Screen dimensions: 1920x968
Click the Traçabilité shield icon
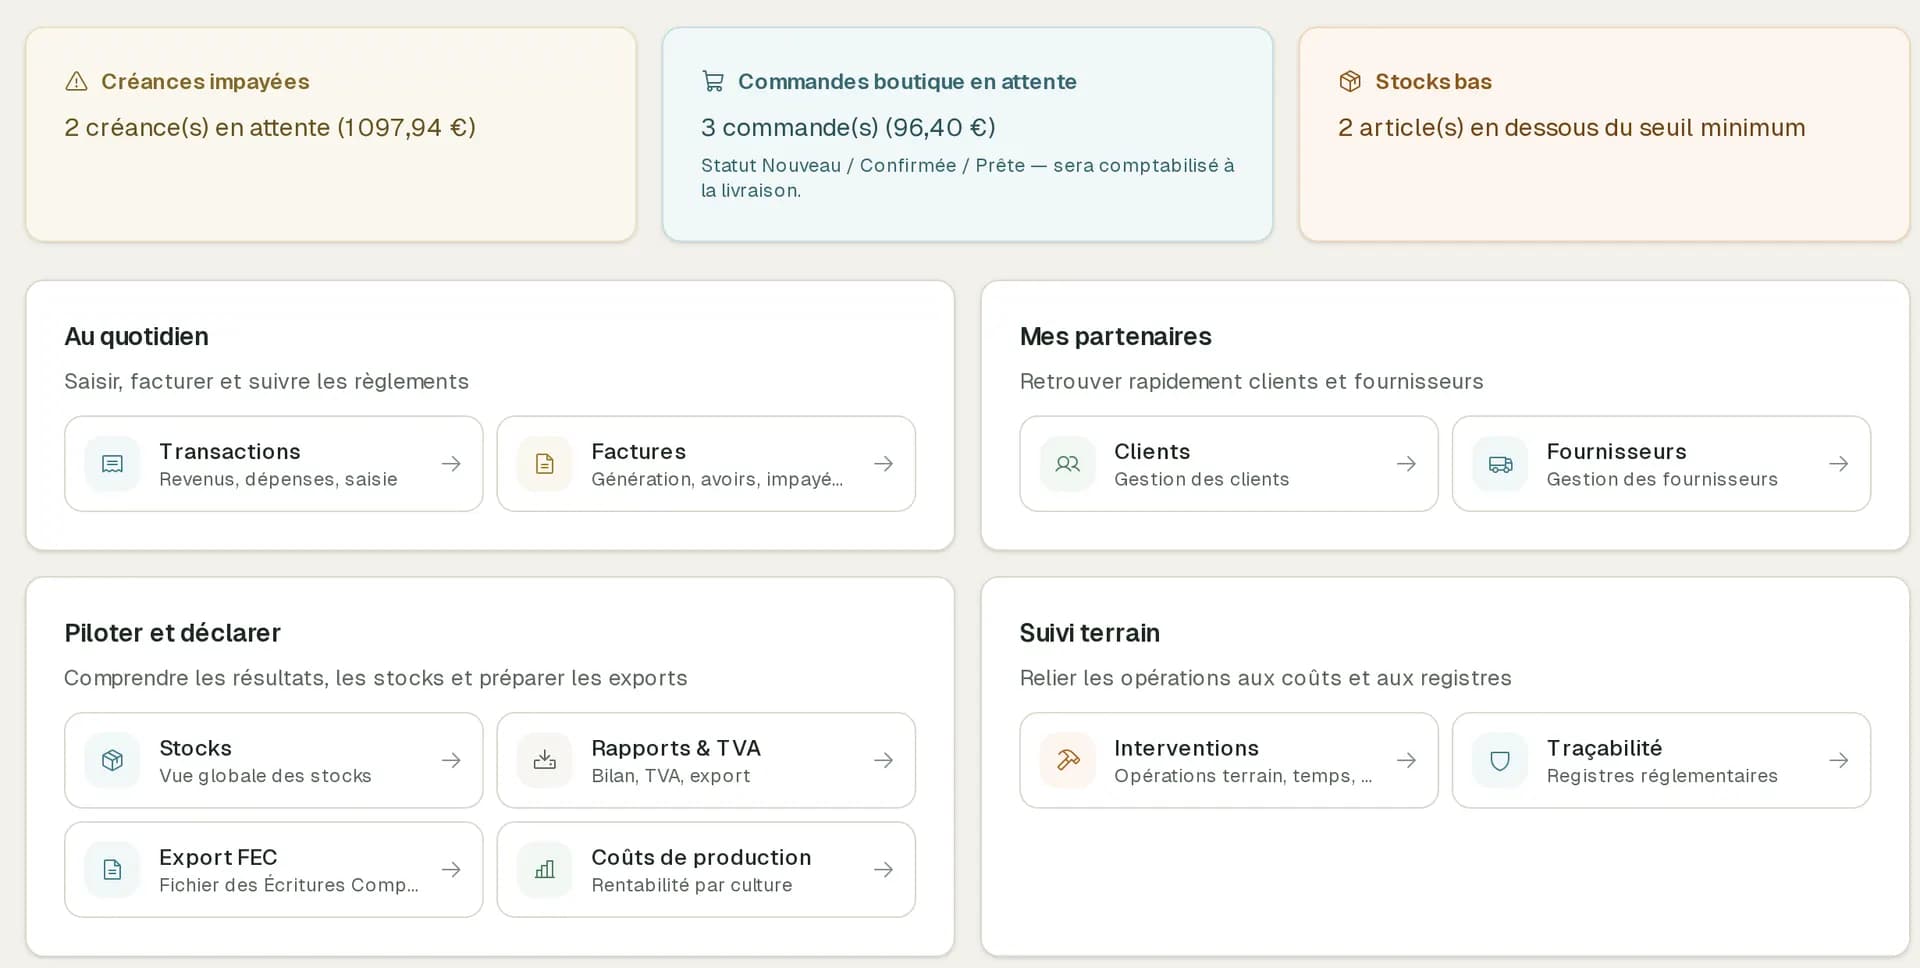(1500, 761)
